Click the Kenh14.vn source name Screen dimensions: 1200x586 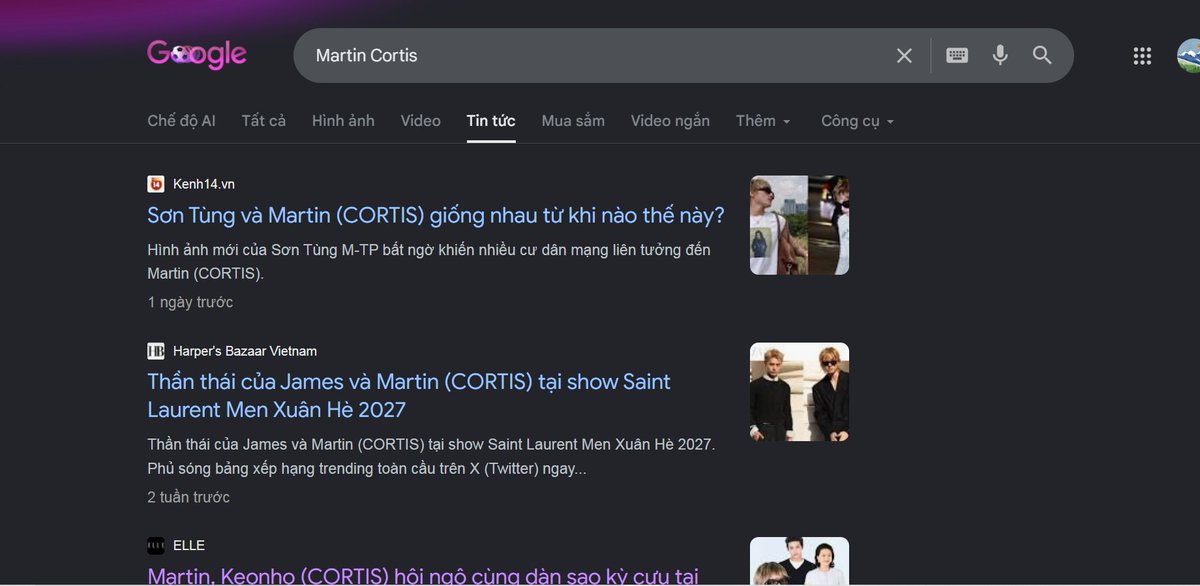204,184
